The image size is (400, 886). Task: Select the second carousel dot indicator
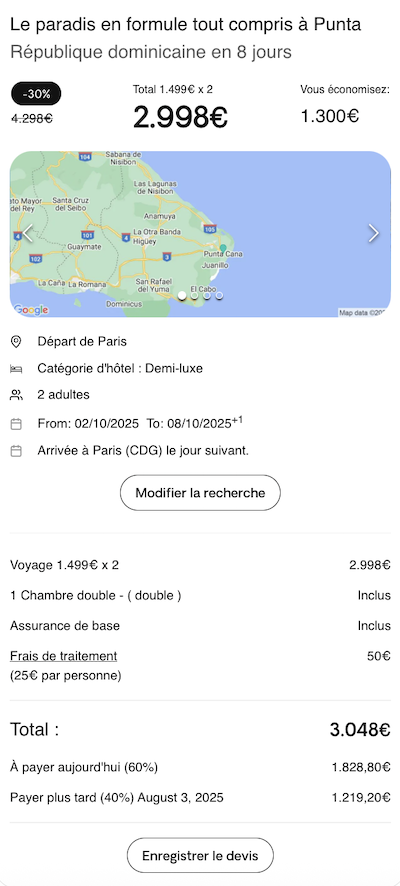click(194, 295)
